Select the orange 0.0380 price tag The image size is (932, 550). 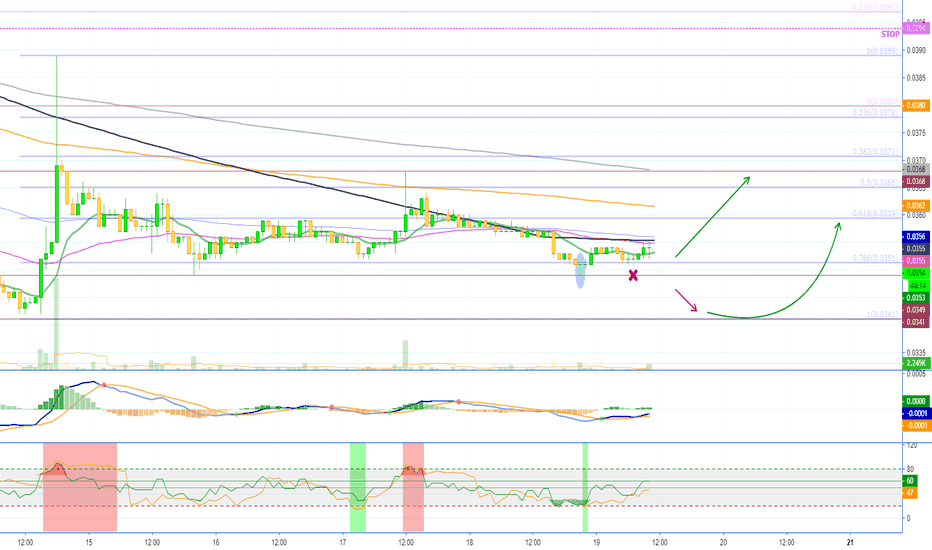[x=915, y=106]
